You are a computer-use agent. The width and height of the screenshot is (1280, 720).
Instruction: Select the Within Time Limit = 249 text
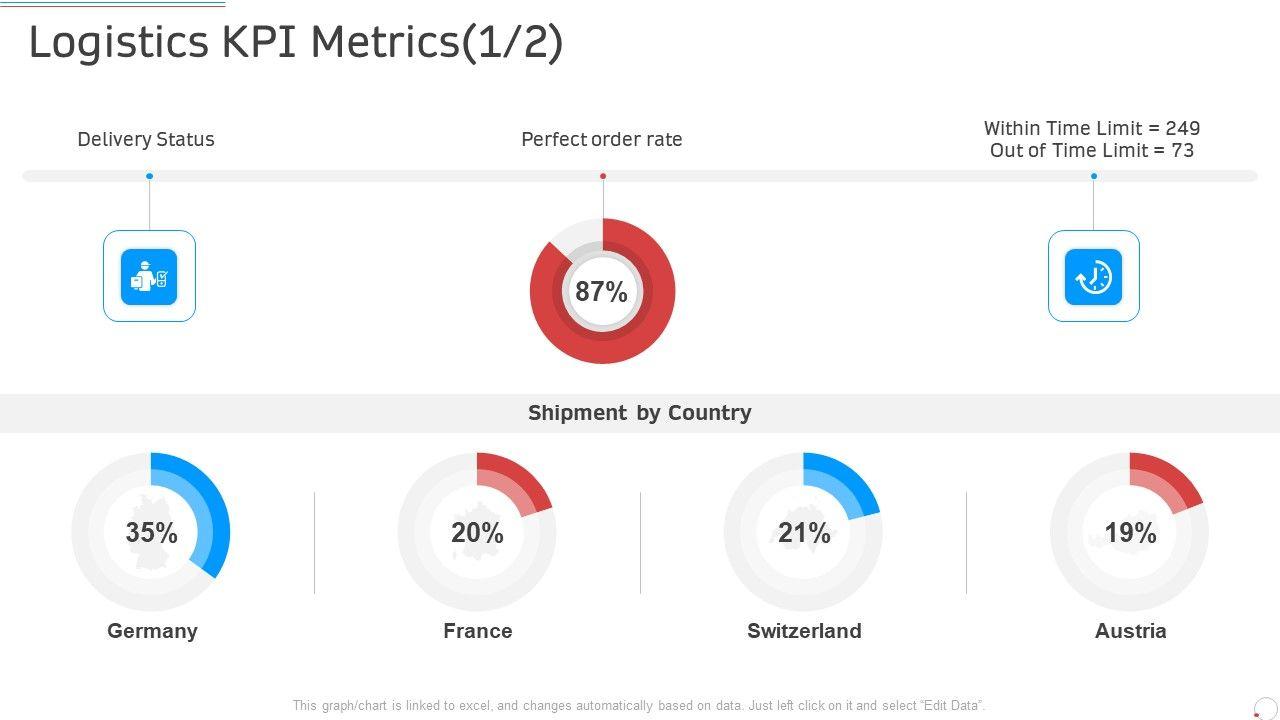pyautogui.click(x=1092, y=128)
